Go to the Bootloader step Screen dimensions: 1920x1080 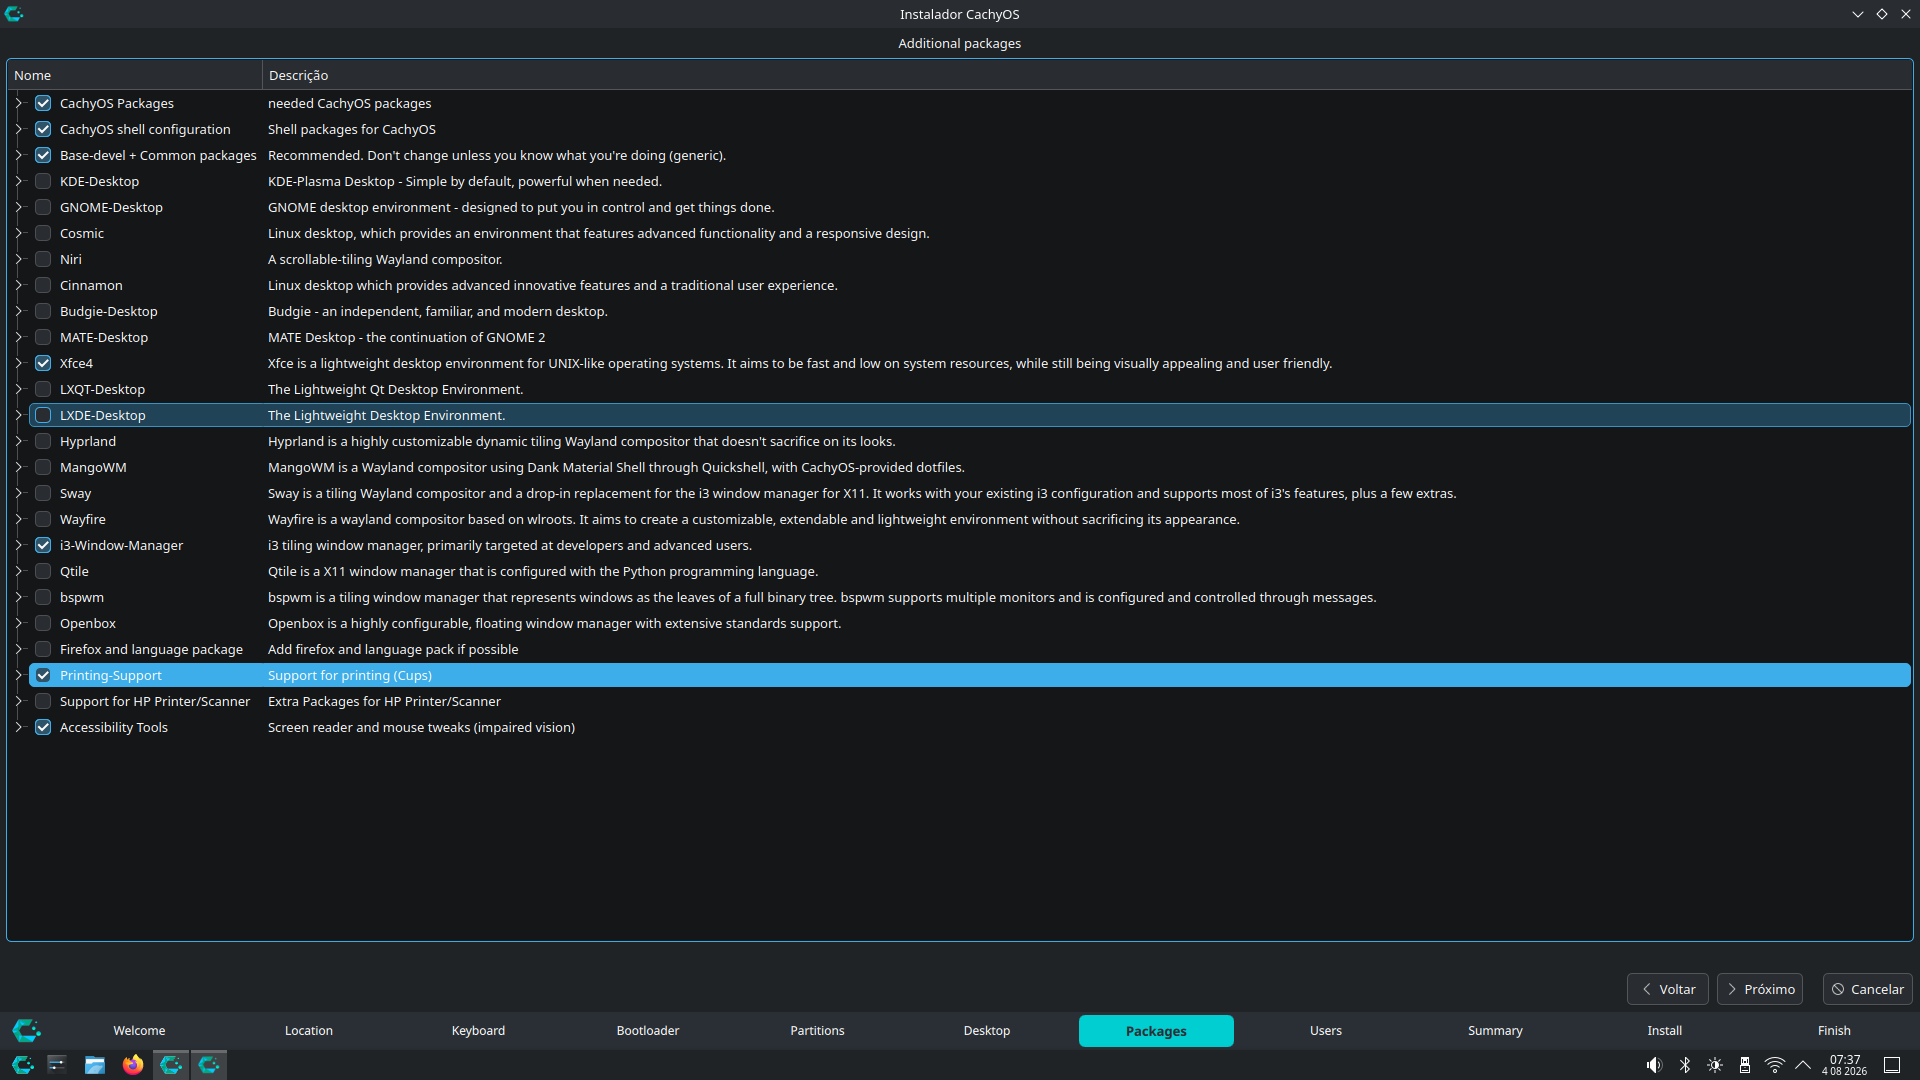pos(648,1031)
